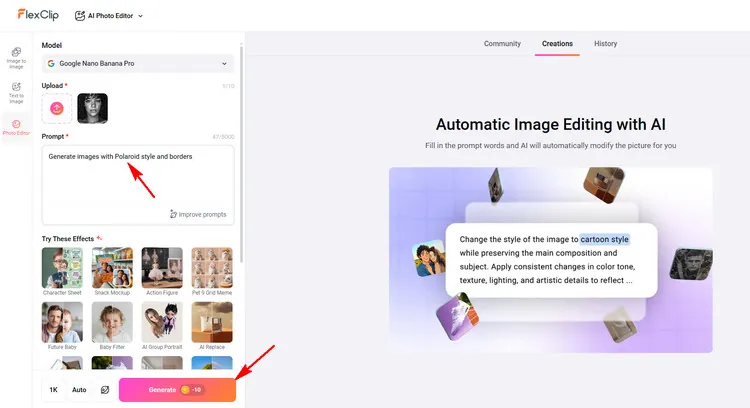
Task: Open the Text to Image tool
Action: 16,92
